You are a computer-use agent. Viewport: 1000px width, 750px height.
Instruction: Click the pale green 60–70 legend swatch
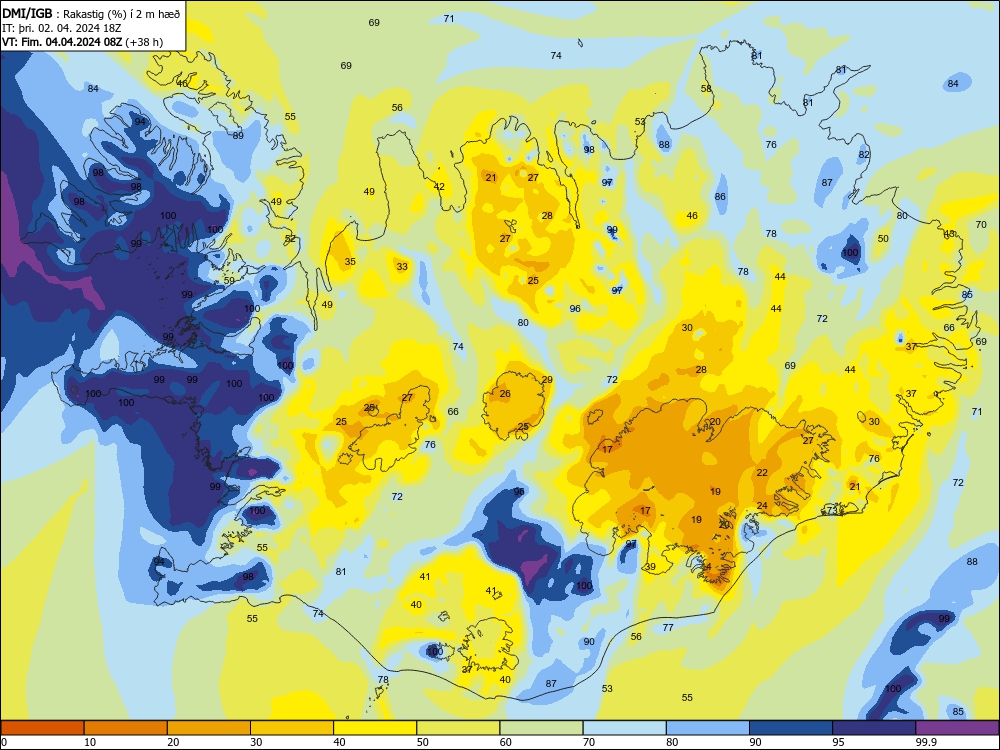click(541, 728)
